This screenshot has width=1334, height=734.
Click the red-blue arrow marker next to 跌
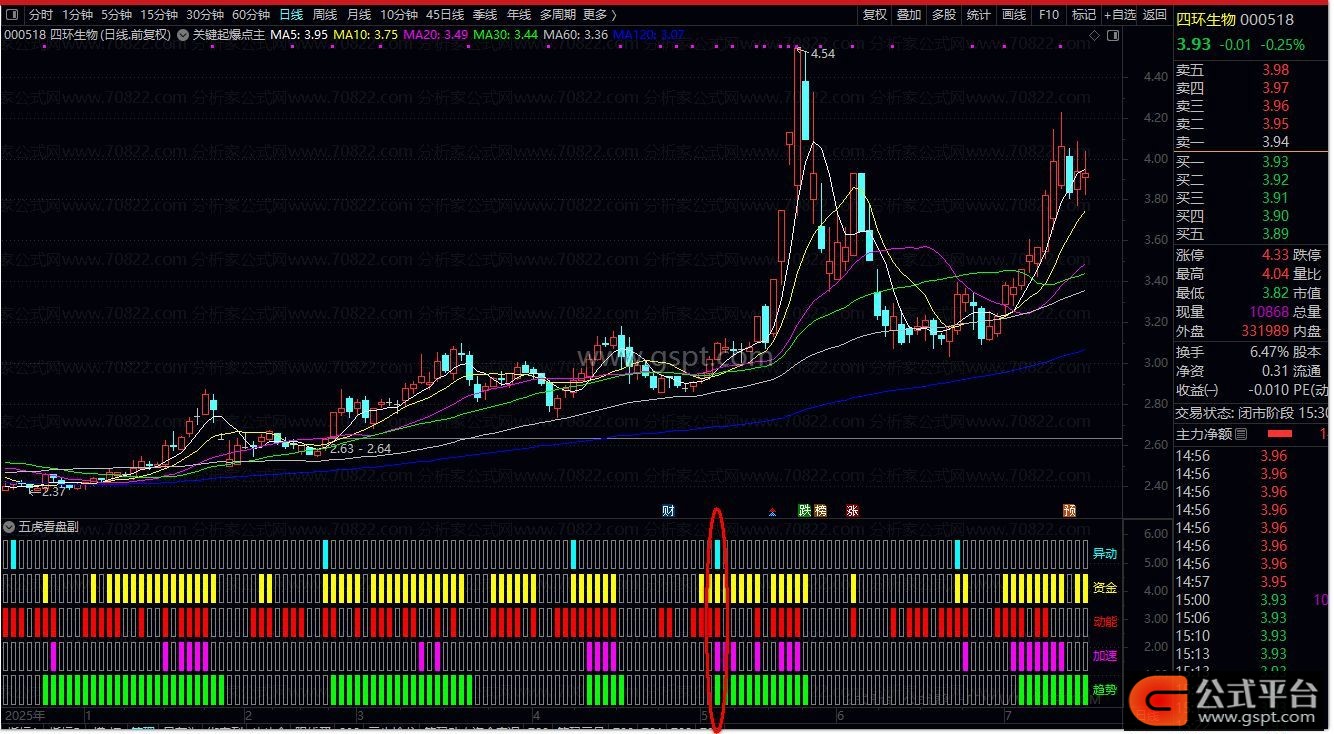click(x=771, y=512)
